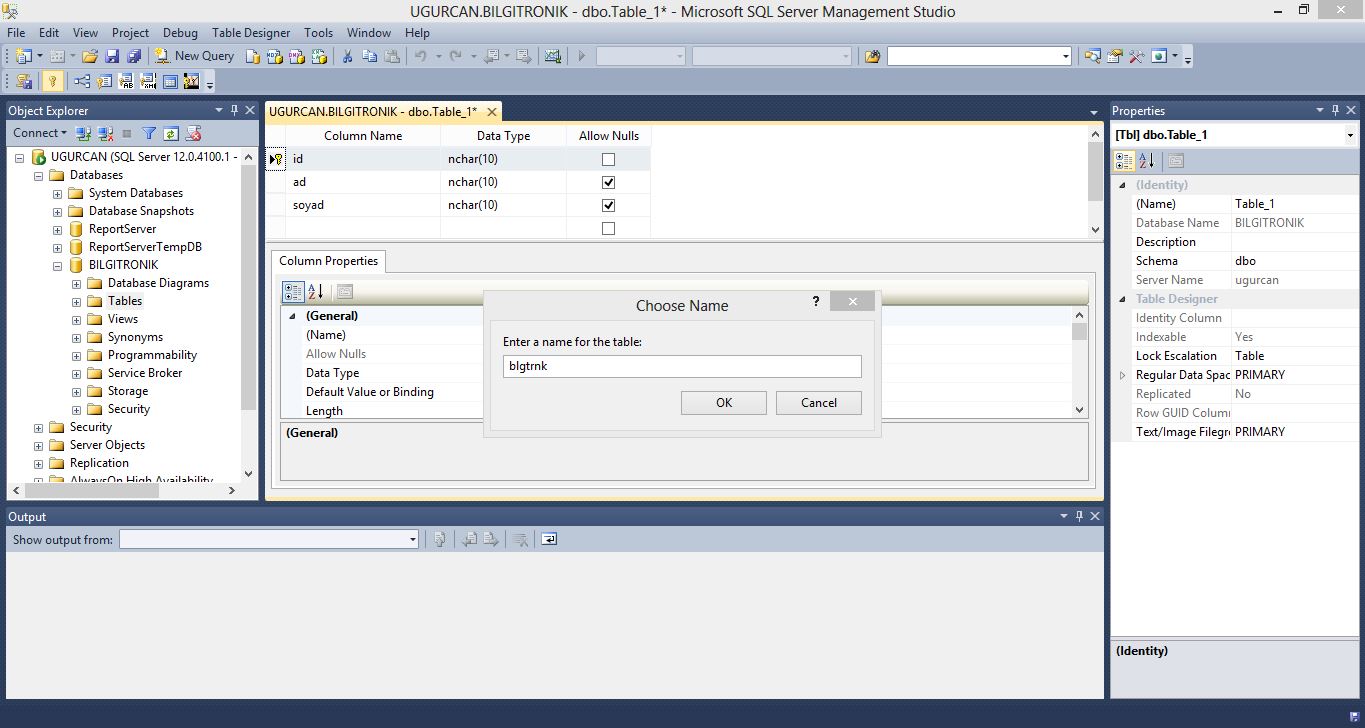Close the Choose Name dialog

pos(852,301)
